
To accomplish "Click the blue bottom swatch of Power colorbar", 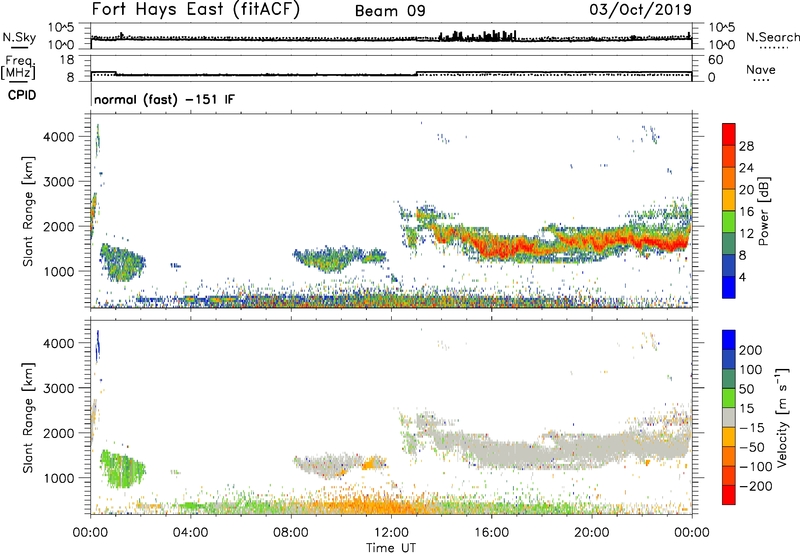I will (x=729, y=287).
